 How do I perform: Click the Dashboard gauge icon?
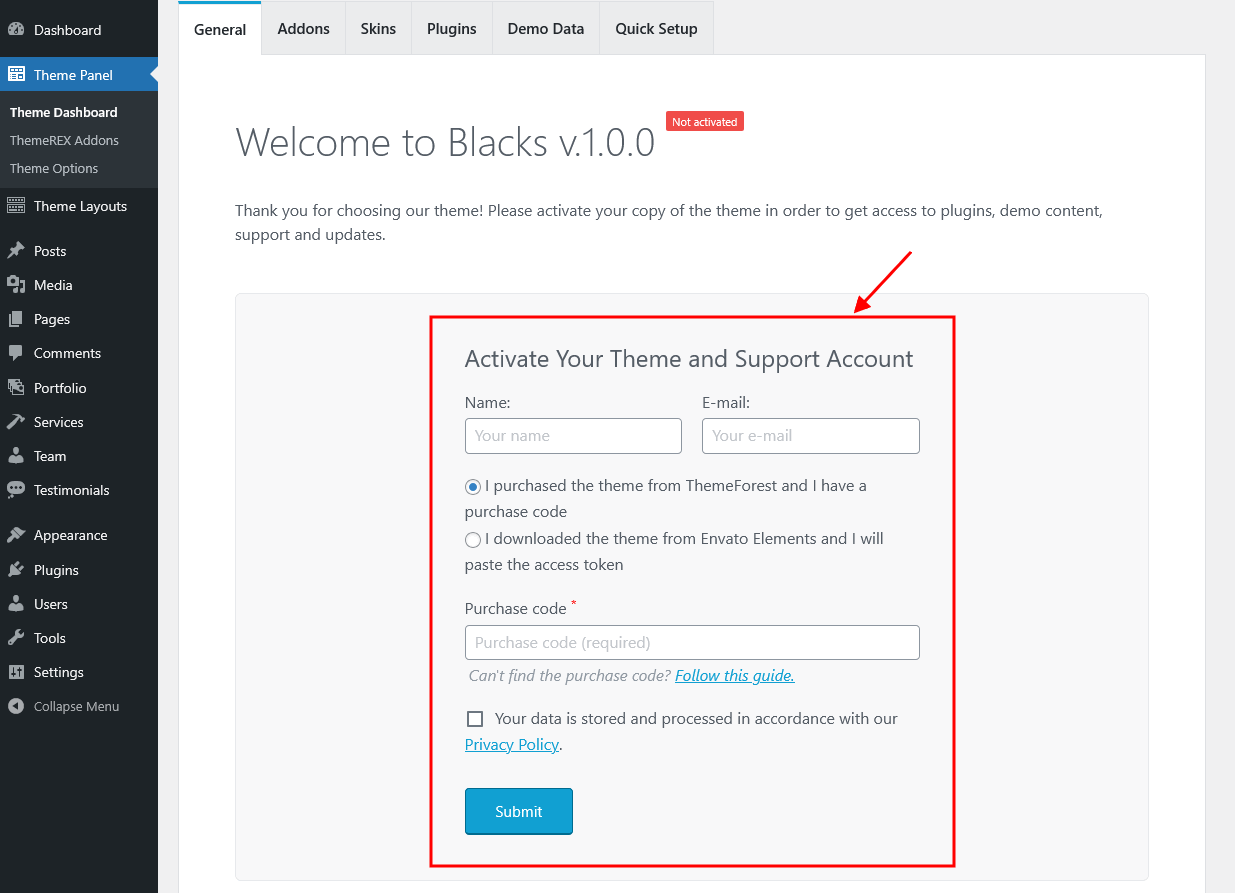tap(16, 30)
